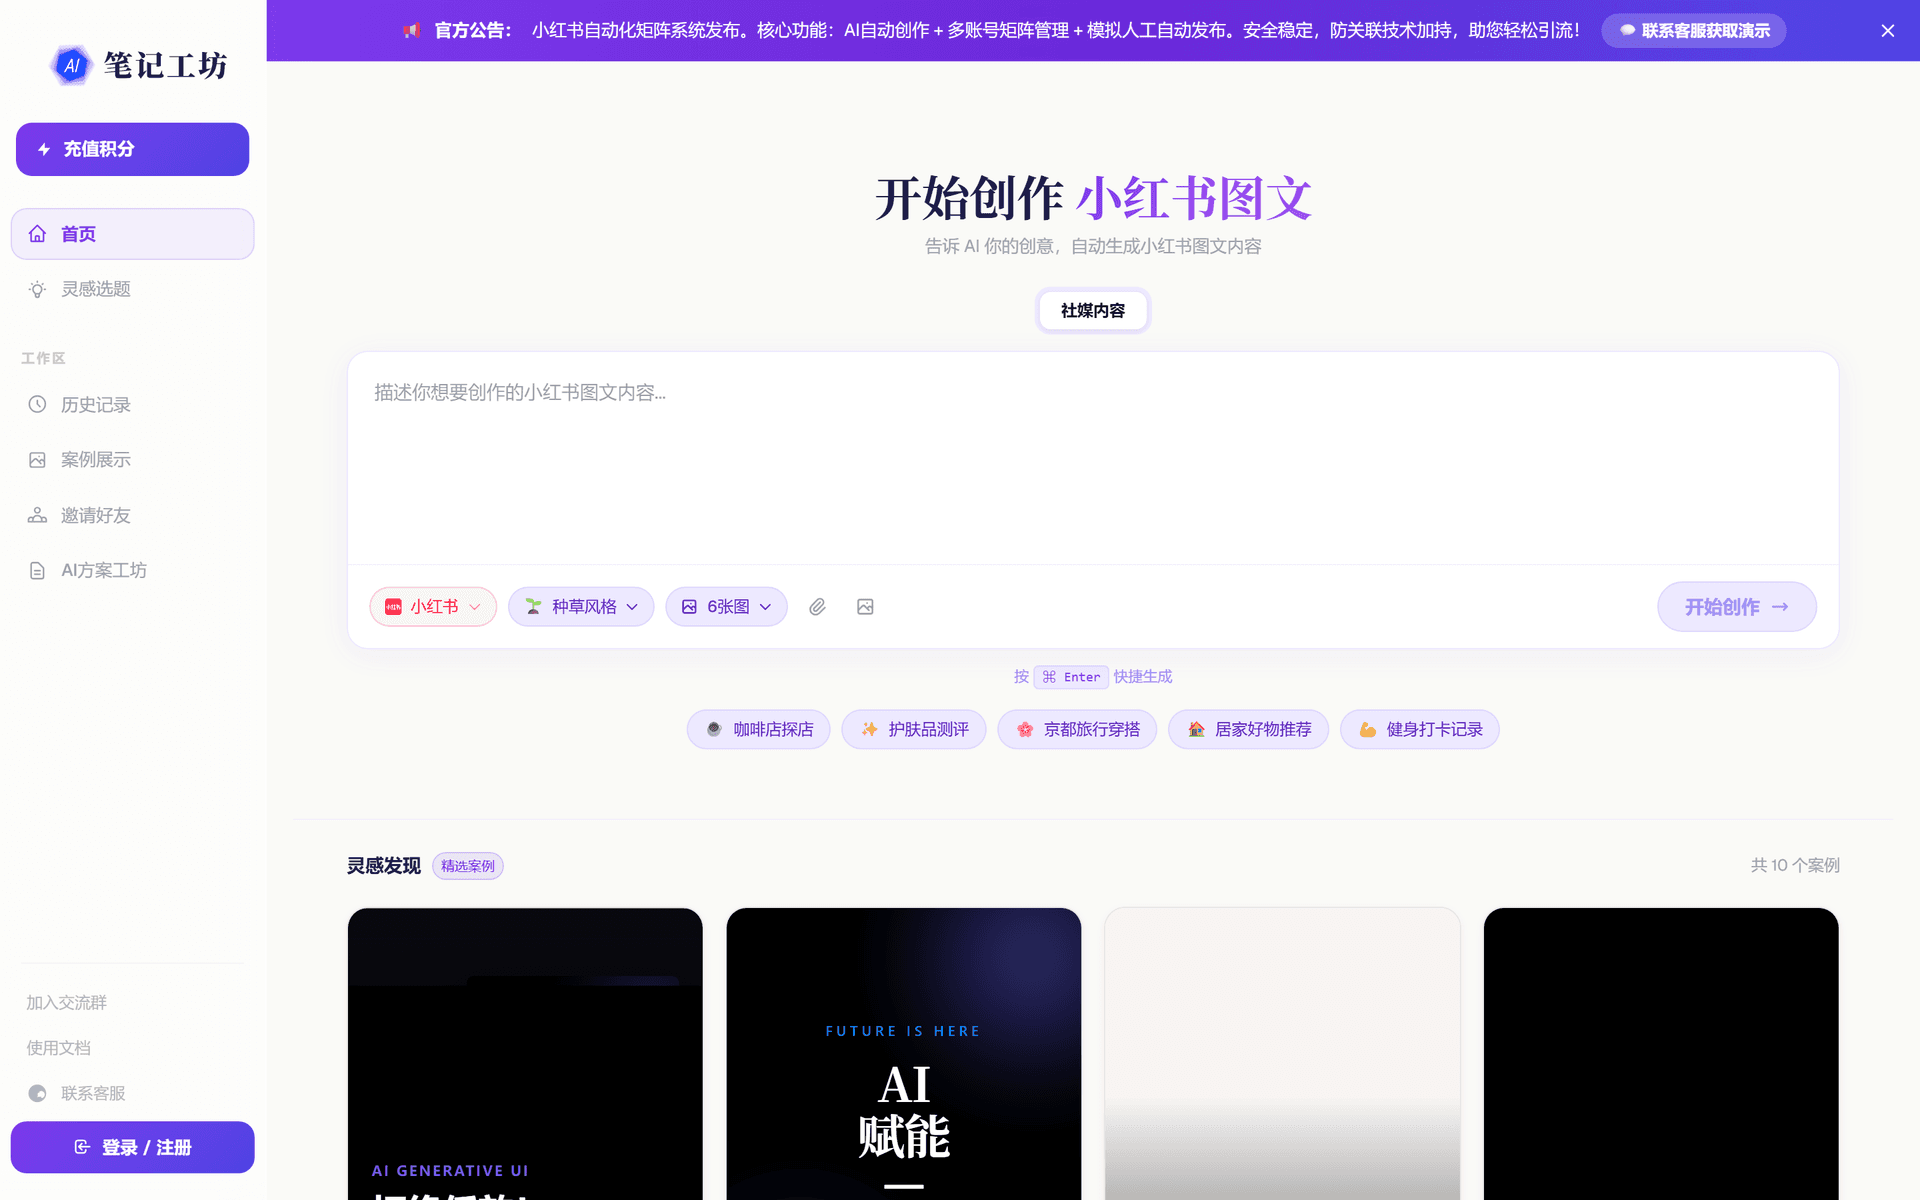Click the clock icon beside 历史记录

[x=37, y=404]
